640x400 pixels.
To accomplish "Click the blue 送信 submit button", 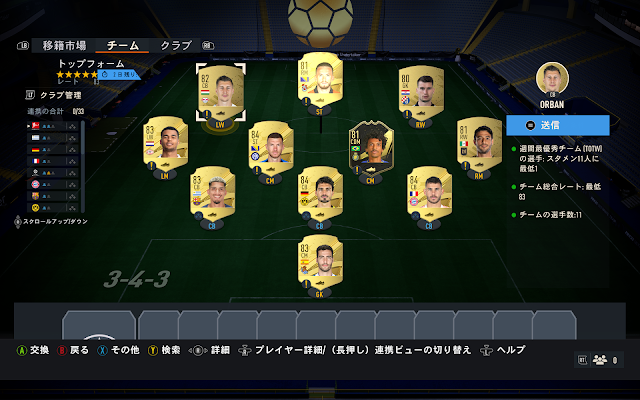I will point(558,125).
